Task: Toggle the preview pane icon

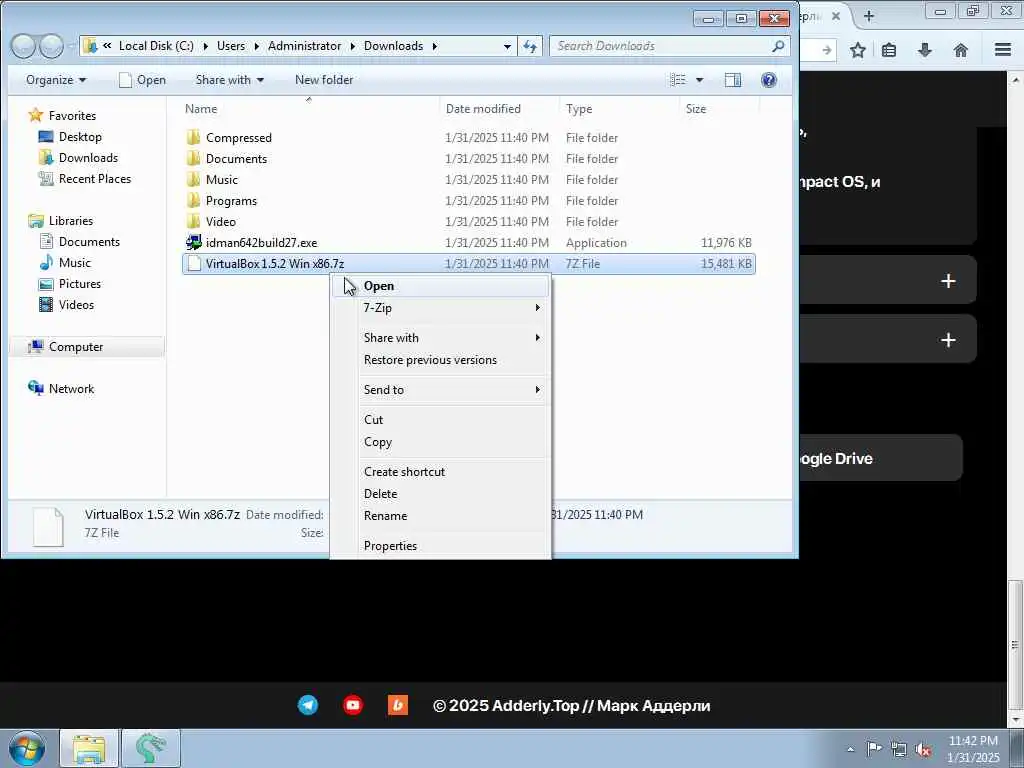Action: [x=733, y=80]
